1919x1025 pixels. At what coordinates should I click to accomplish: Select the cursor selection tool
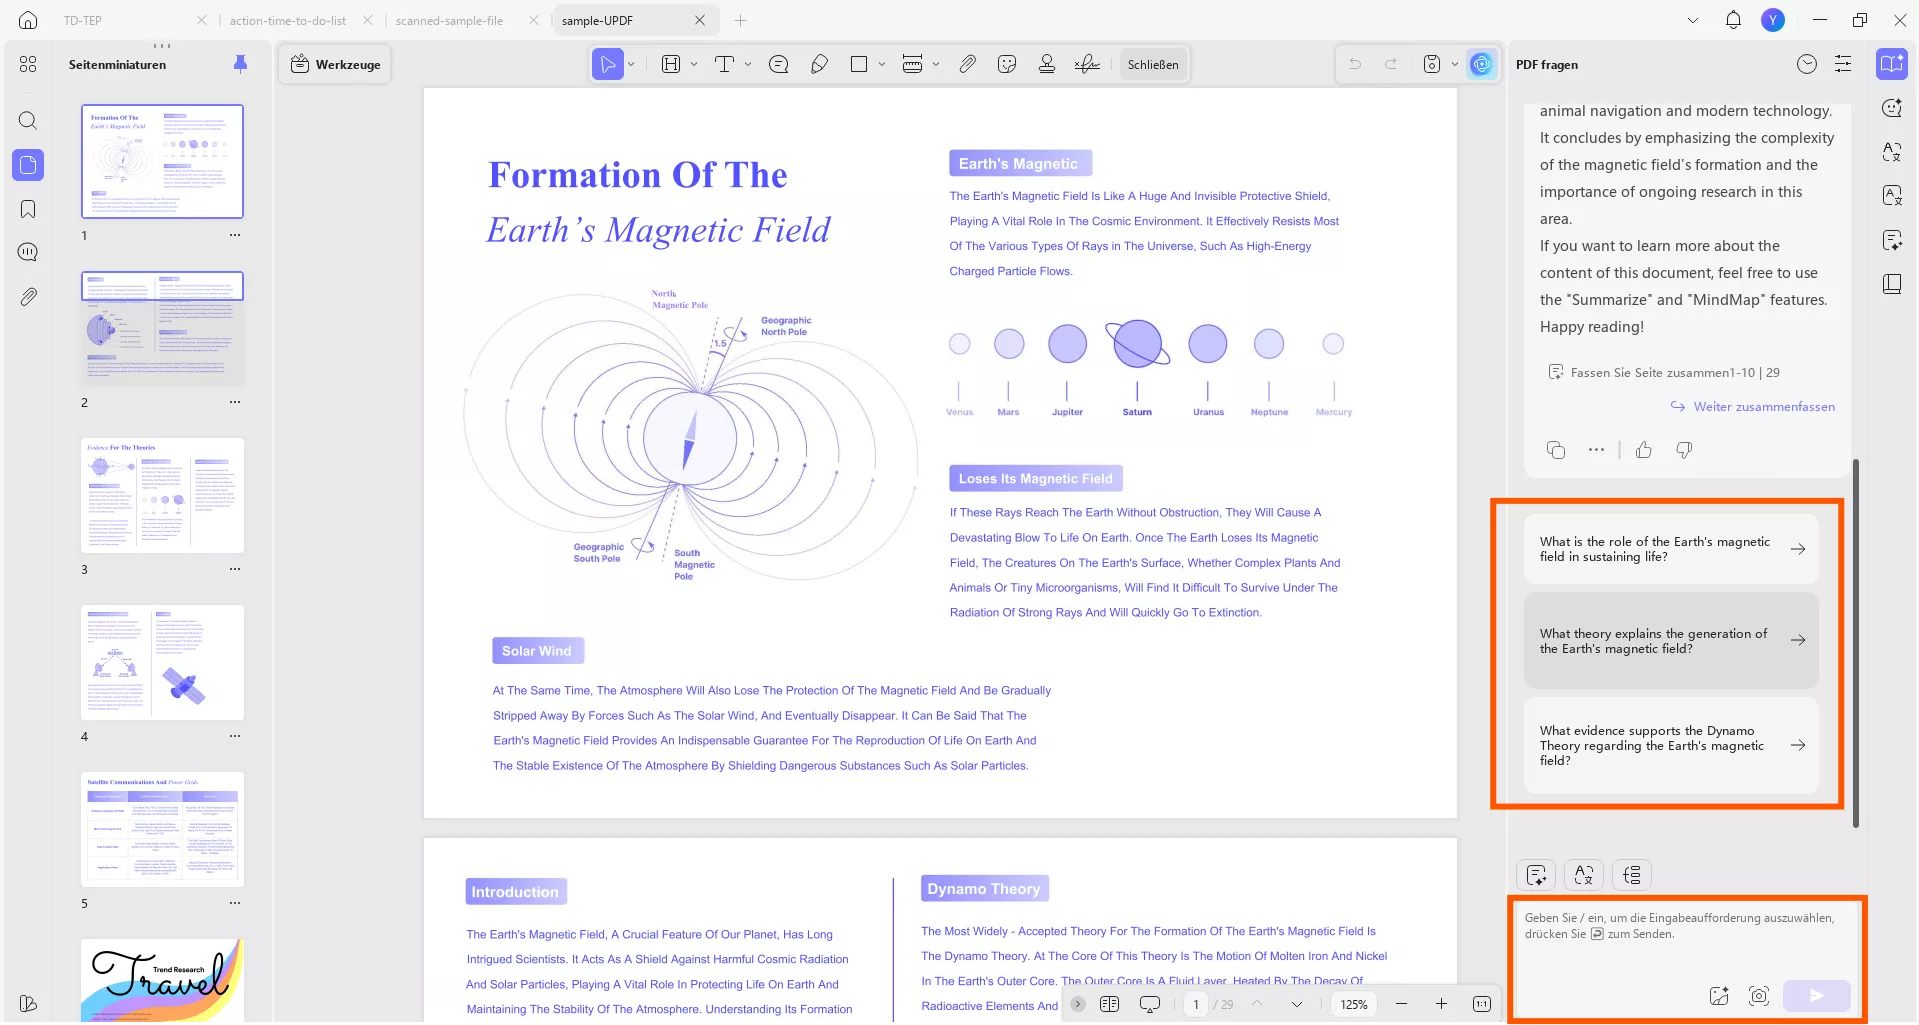coord(607,64)
